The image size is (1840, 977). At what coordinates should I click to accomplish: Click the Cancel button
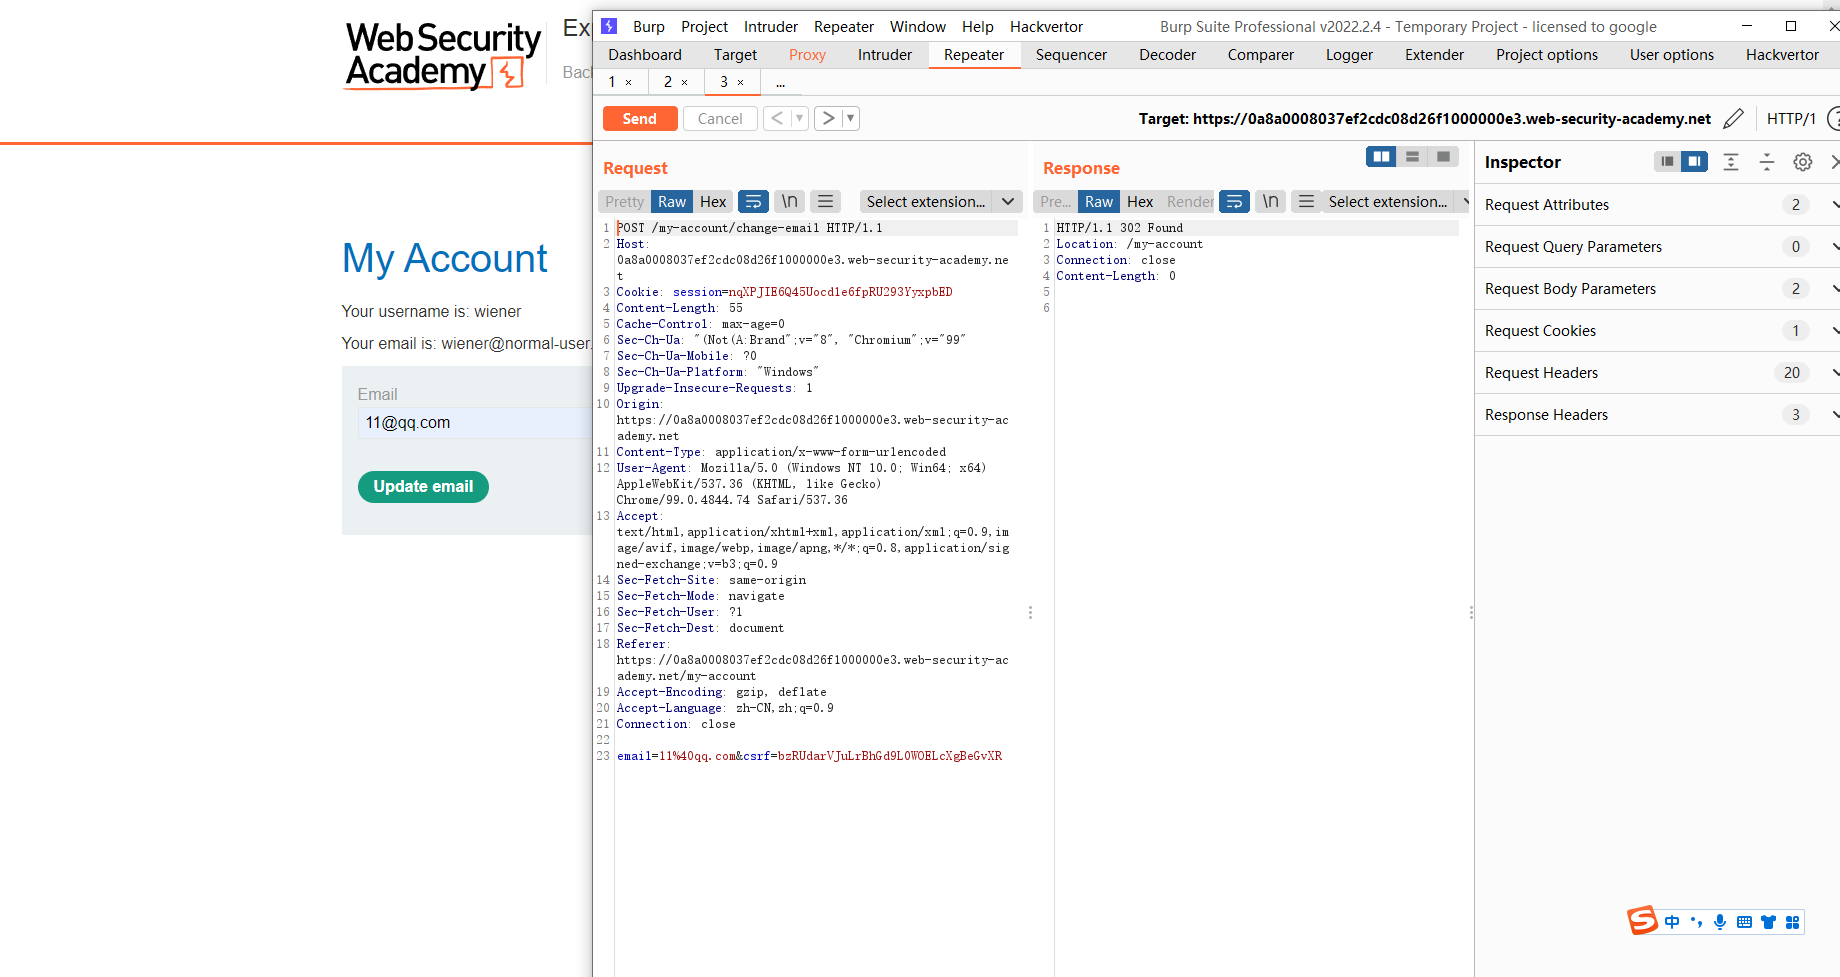tap(720, 119)
